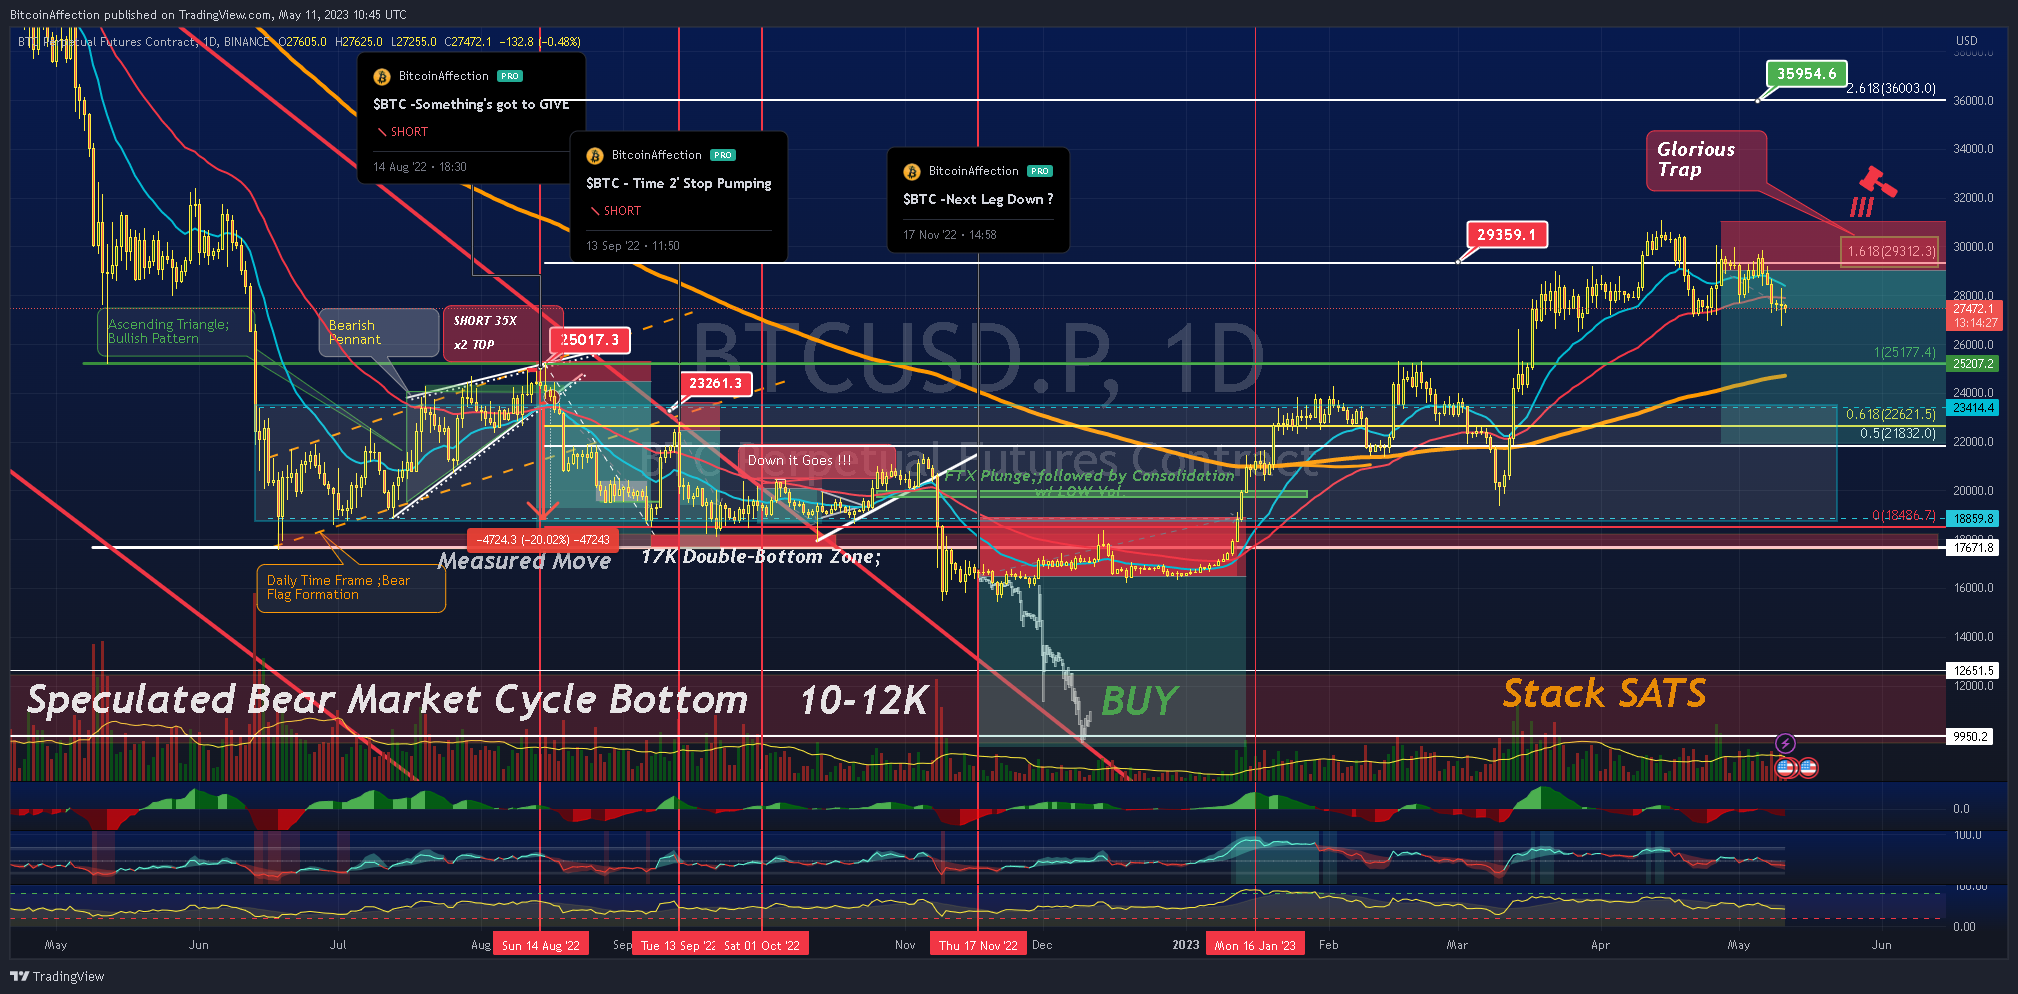The height and width of the screenshot is (994, 2018).
Task: Click PRO badge in 'Time 2' Stop Pumping' card
Action: point(723,155)
